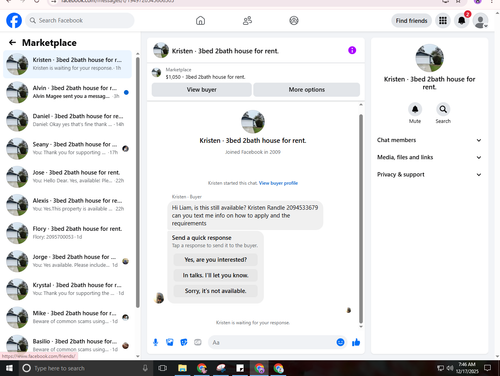
Task: Open the Flory conversation in the list
Action: (68, 233)
